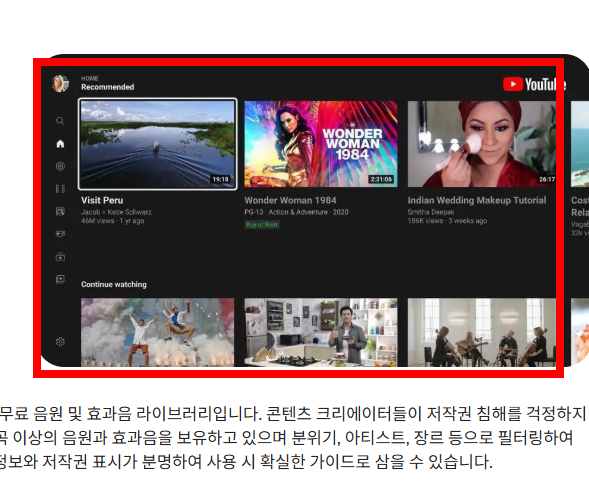
Task: Click the 'Visit Peru' video title
Action: point(102,200)
